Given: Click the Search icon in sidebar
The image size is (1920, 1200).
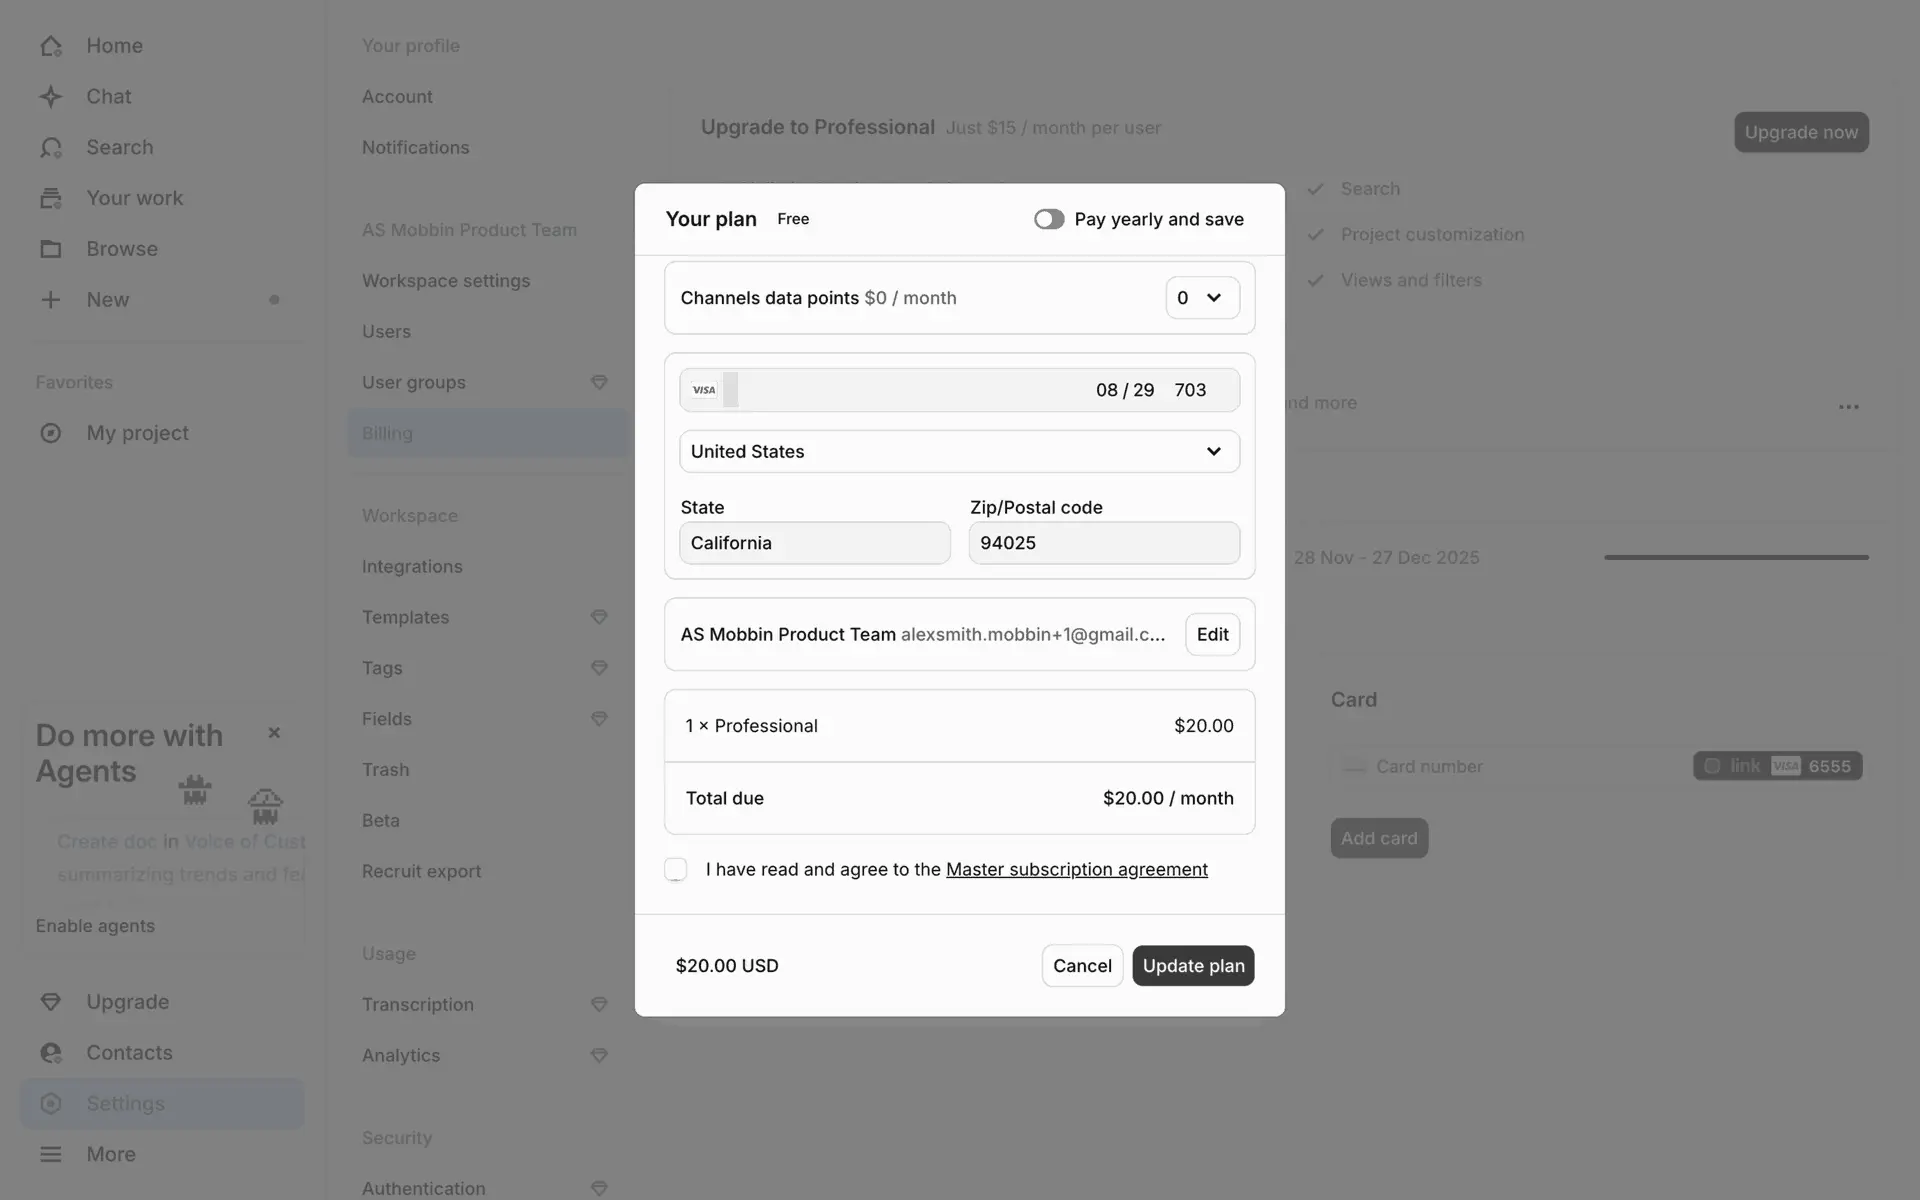Looking at the screenshot, I should [x=51, y=148].
